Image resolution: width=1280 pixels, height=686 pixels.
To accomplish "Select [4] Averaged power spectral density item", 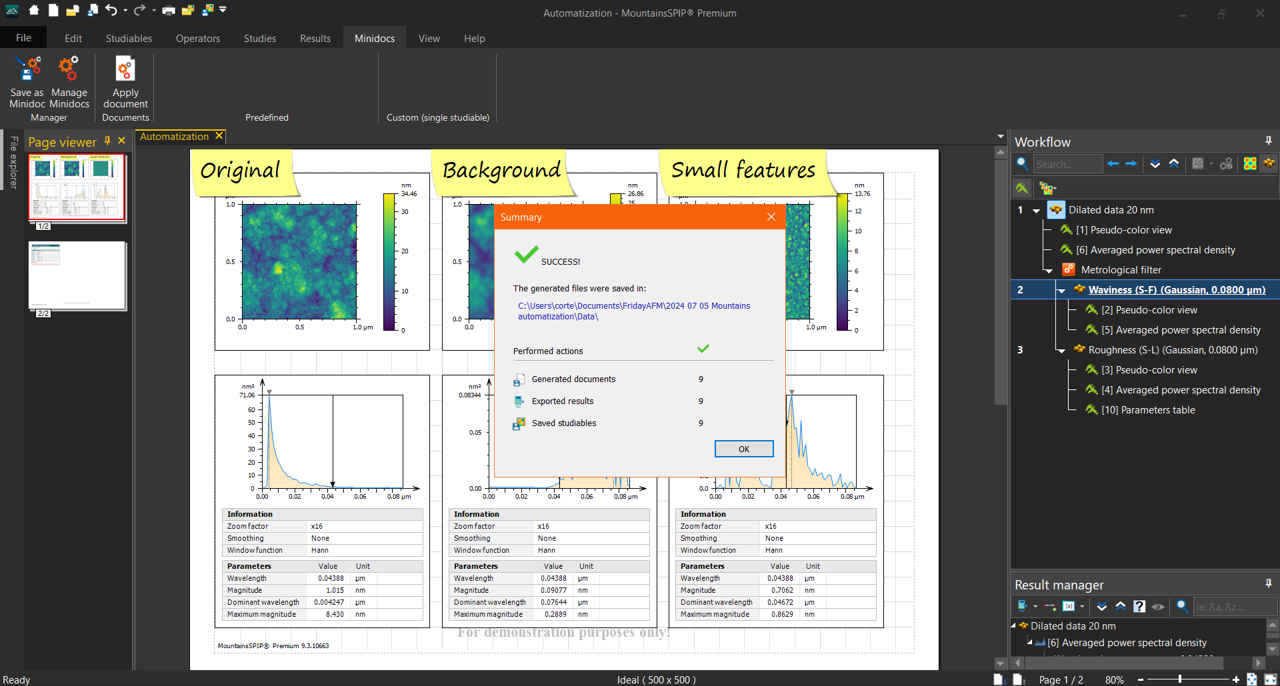I will click(x=1180, y=390).
